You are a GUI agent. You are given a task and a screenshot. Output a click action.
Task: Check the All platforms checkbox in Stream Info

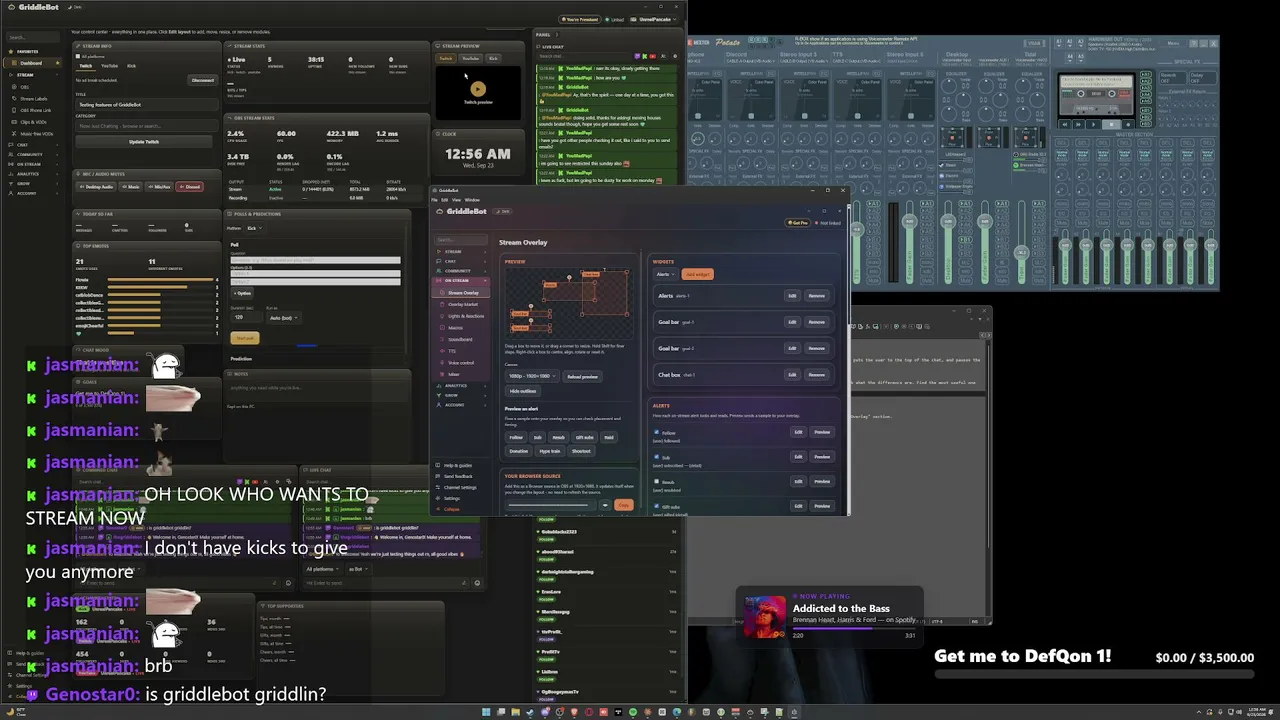(x=78, y=56)
